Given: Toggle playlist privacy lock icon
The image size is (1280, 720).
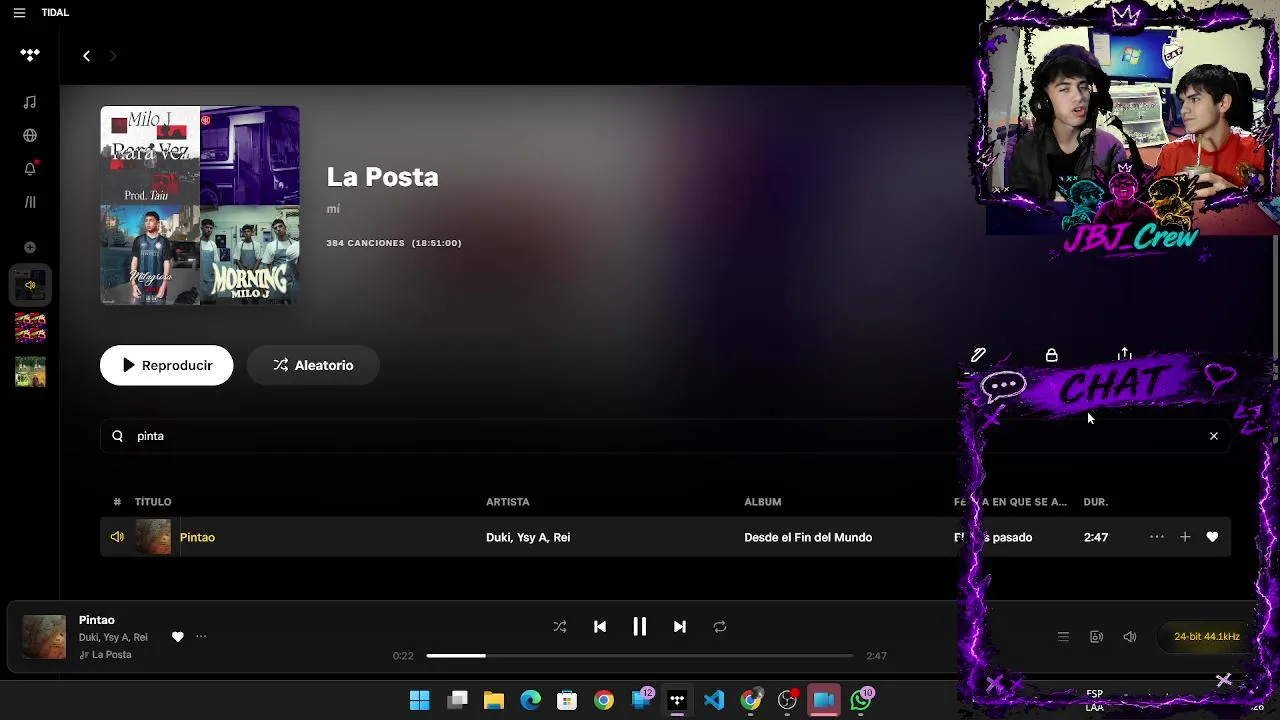Looking at the screenshot, I should pos(1051,355).
